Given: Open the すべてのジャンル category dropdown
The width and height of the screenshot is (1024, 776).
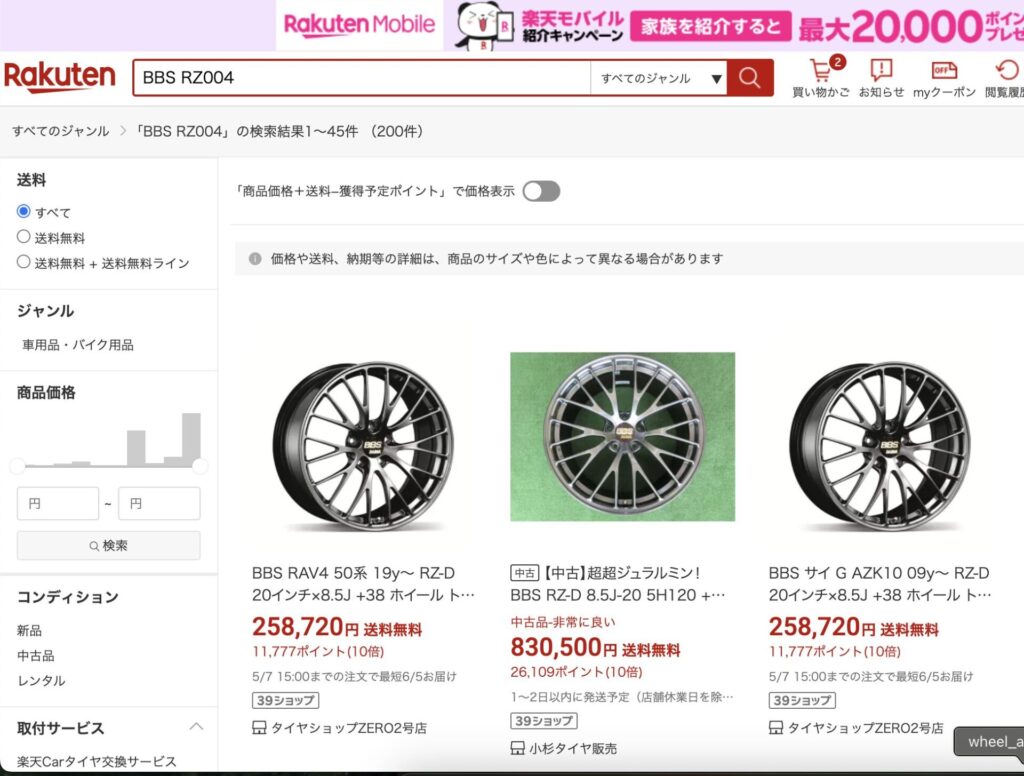Looking at the screenshot, I should (659, 78).
